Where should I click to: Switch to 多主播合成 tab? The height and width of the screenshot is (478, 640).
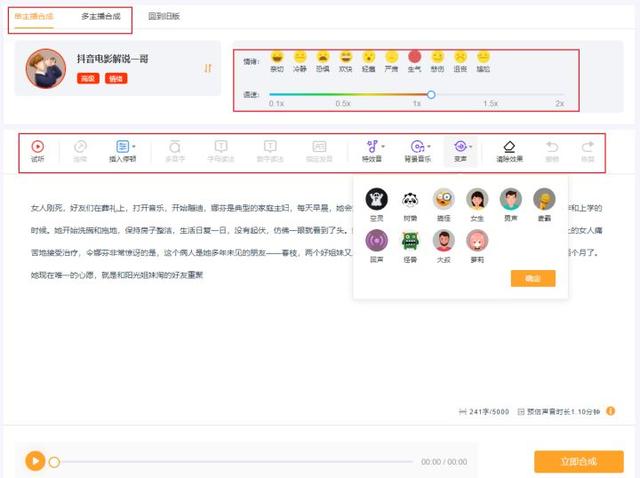pos(101,16)
